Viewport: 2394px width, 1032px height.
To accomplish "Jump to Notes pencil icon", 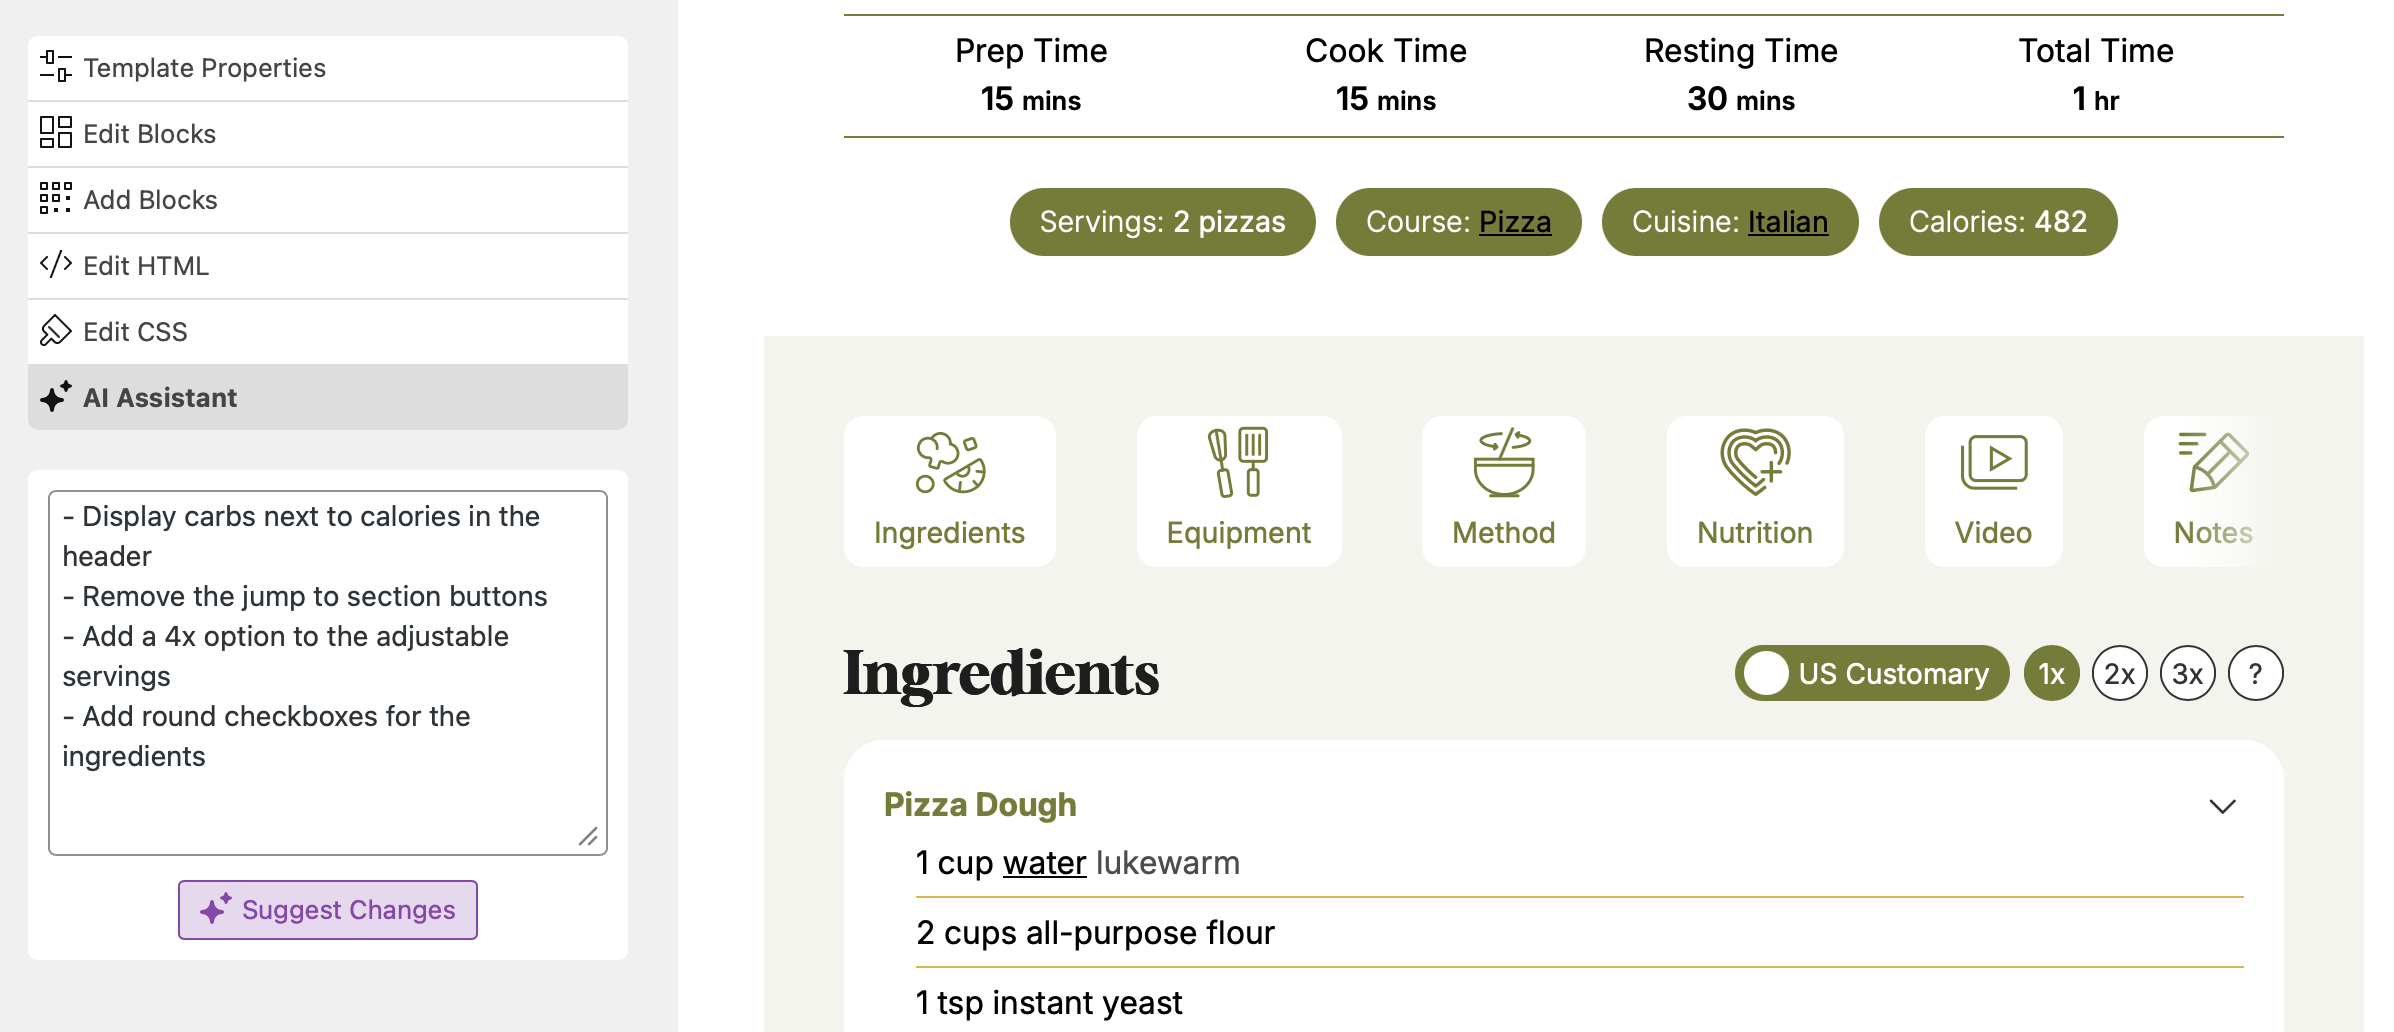I will 2213,462.
